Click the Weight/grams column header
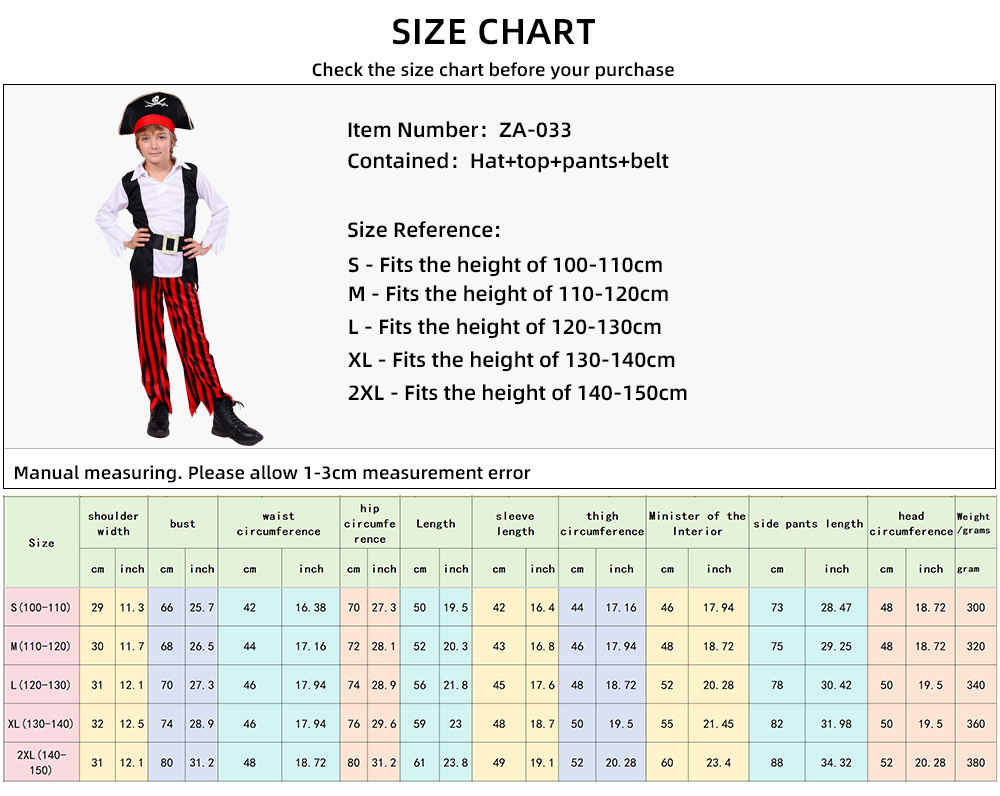Viewport: 1000px width, 796px height. click(973, 524)
